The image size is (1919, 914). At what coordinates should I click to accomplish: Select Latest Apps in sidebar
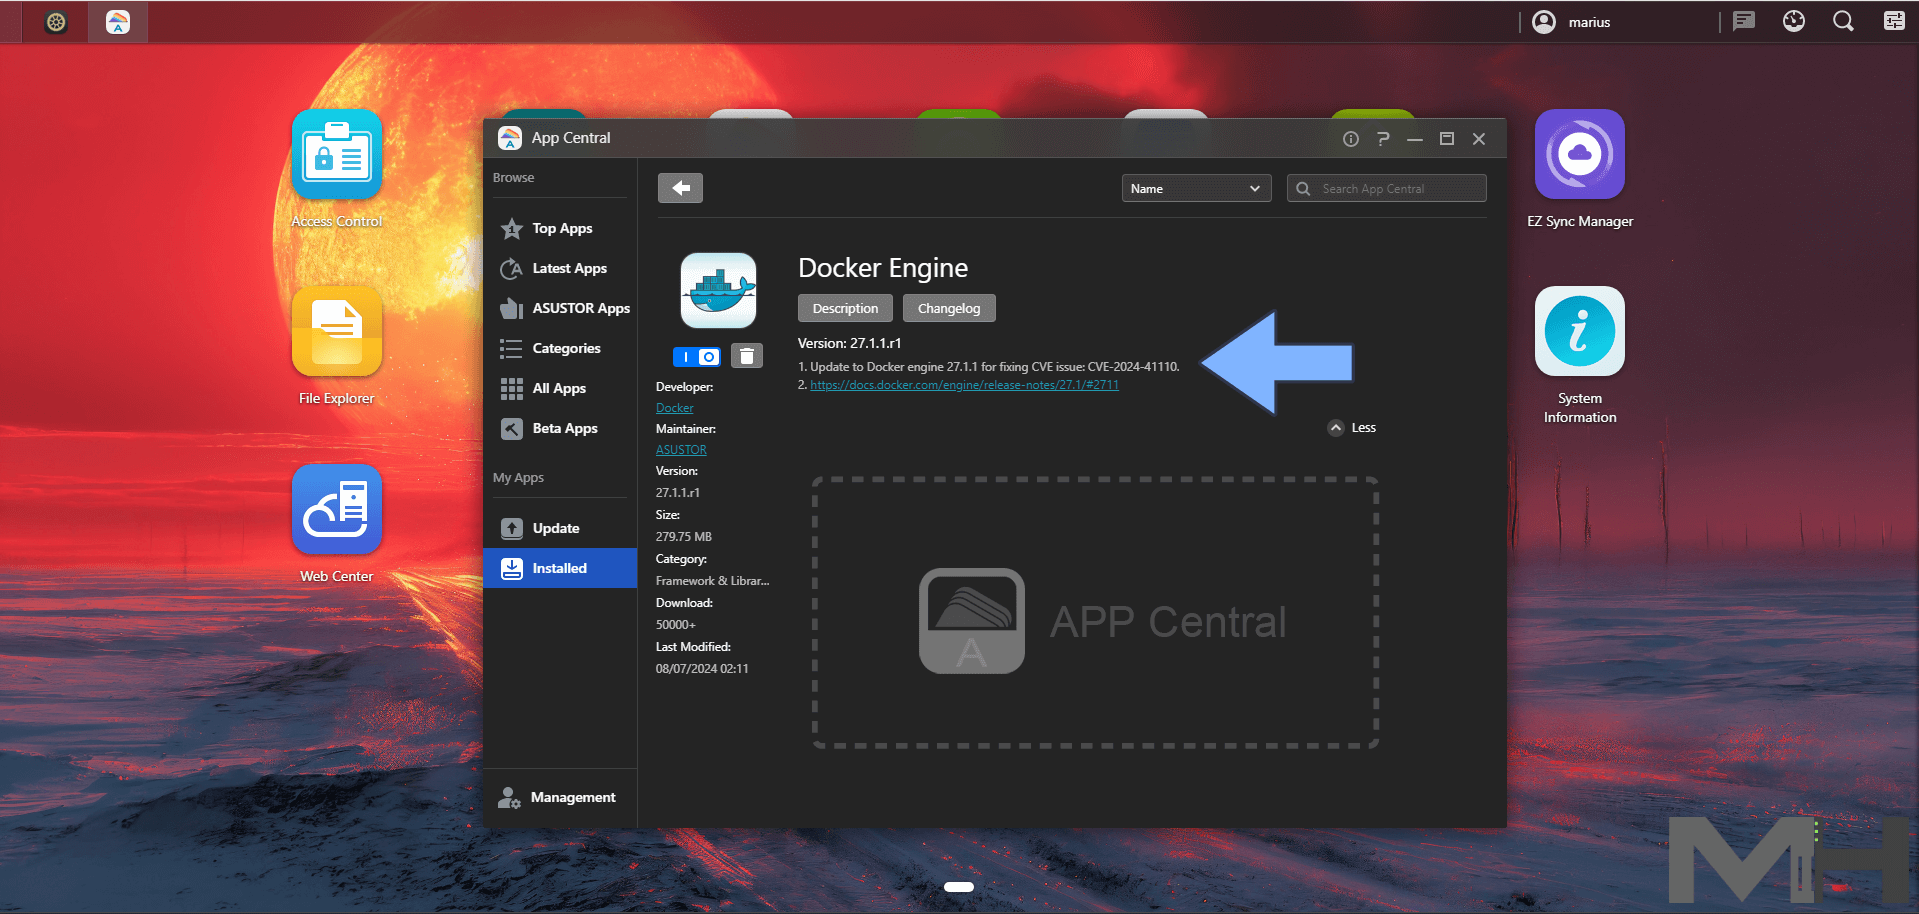tap(560, 268)
